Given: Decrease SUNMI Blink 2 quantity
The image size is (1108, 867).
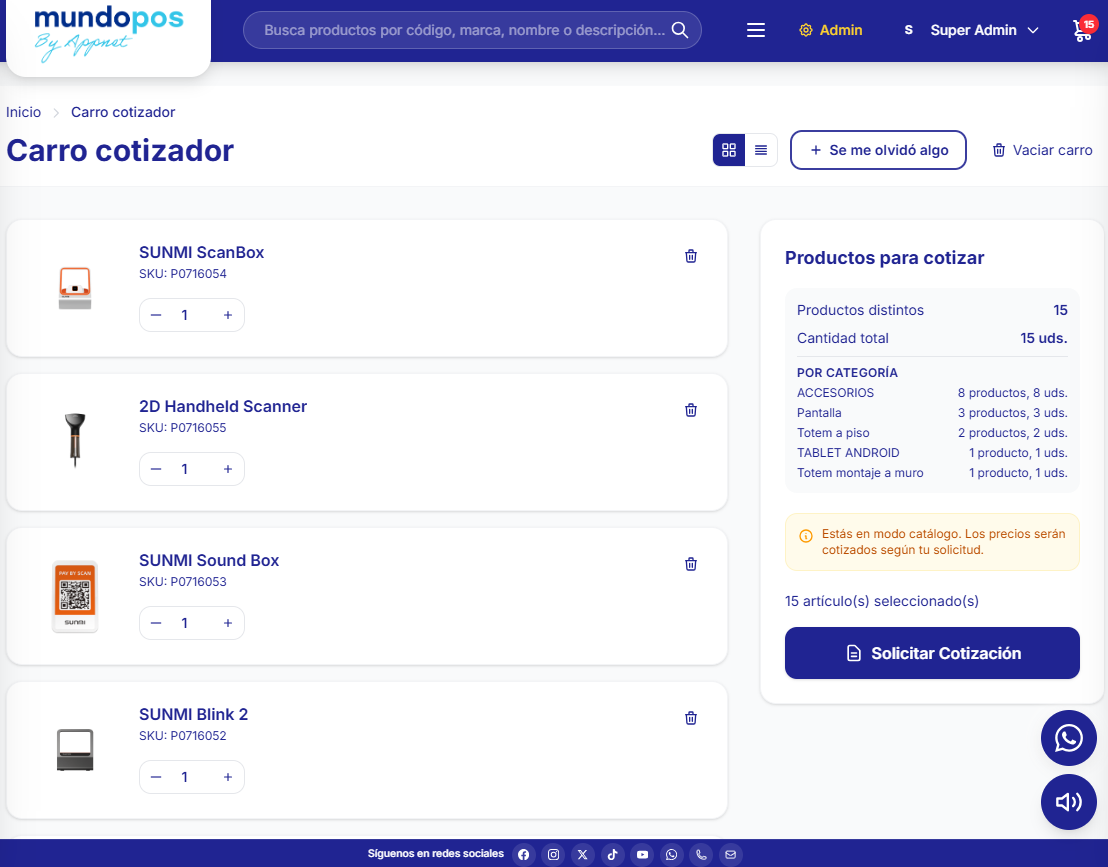Looking at the screenshot, I should pos(156,777).
